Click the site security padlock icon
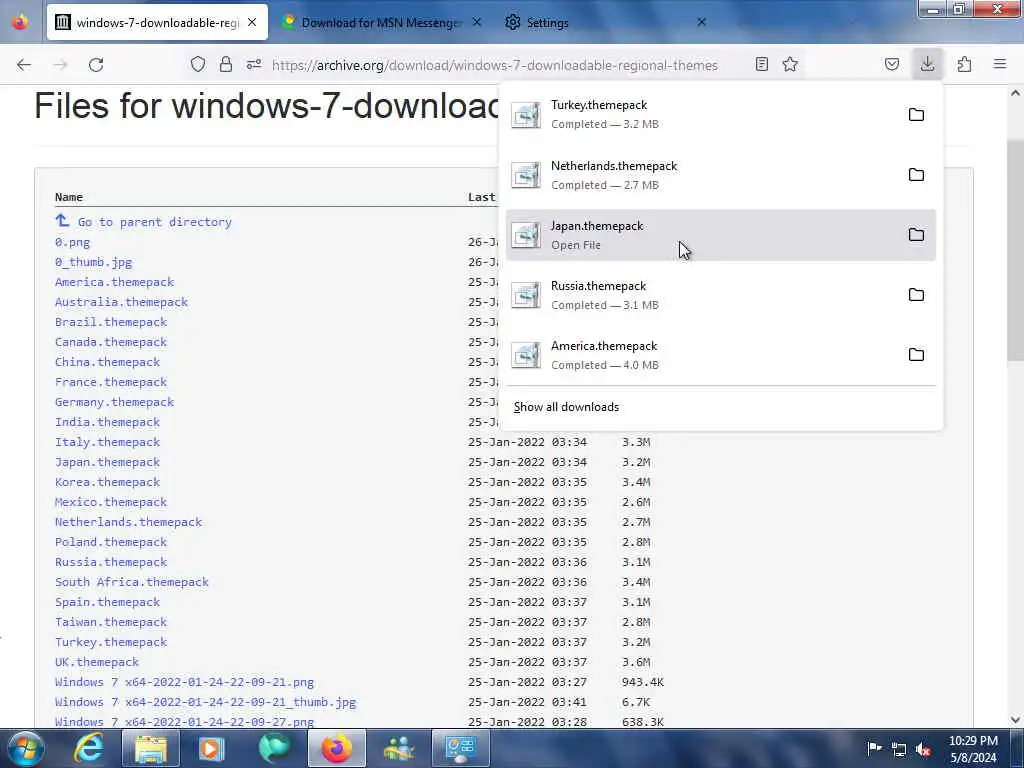 225,64
